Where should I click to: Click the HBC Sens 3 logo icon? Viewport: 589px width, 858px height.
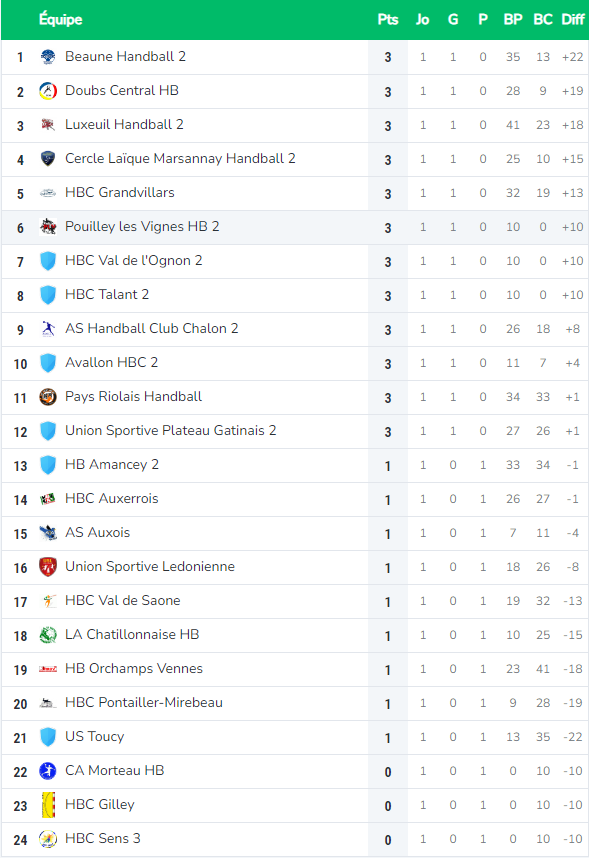click(48, 839)
